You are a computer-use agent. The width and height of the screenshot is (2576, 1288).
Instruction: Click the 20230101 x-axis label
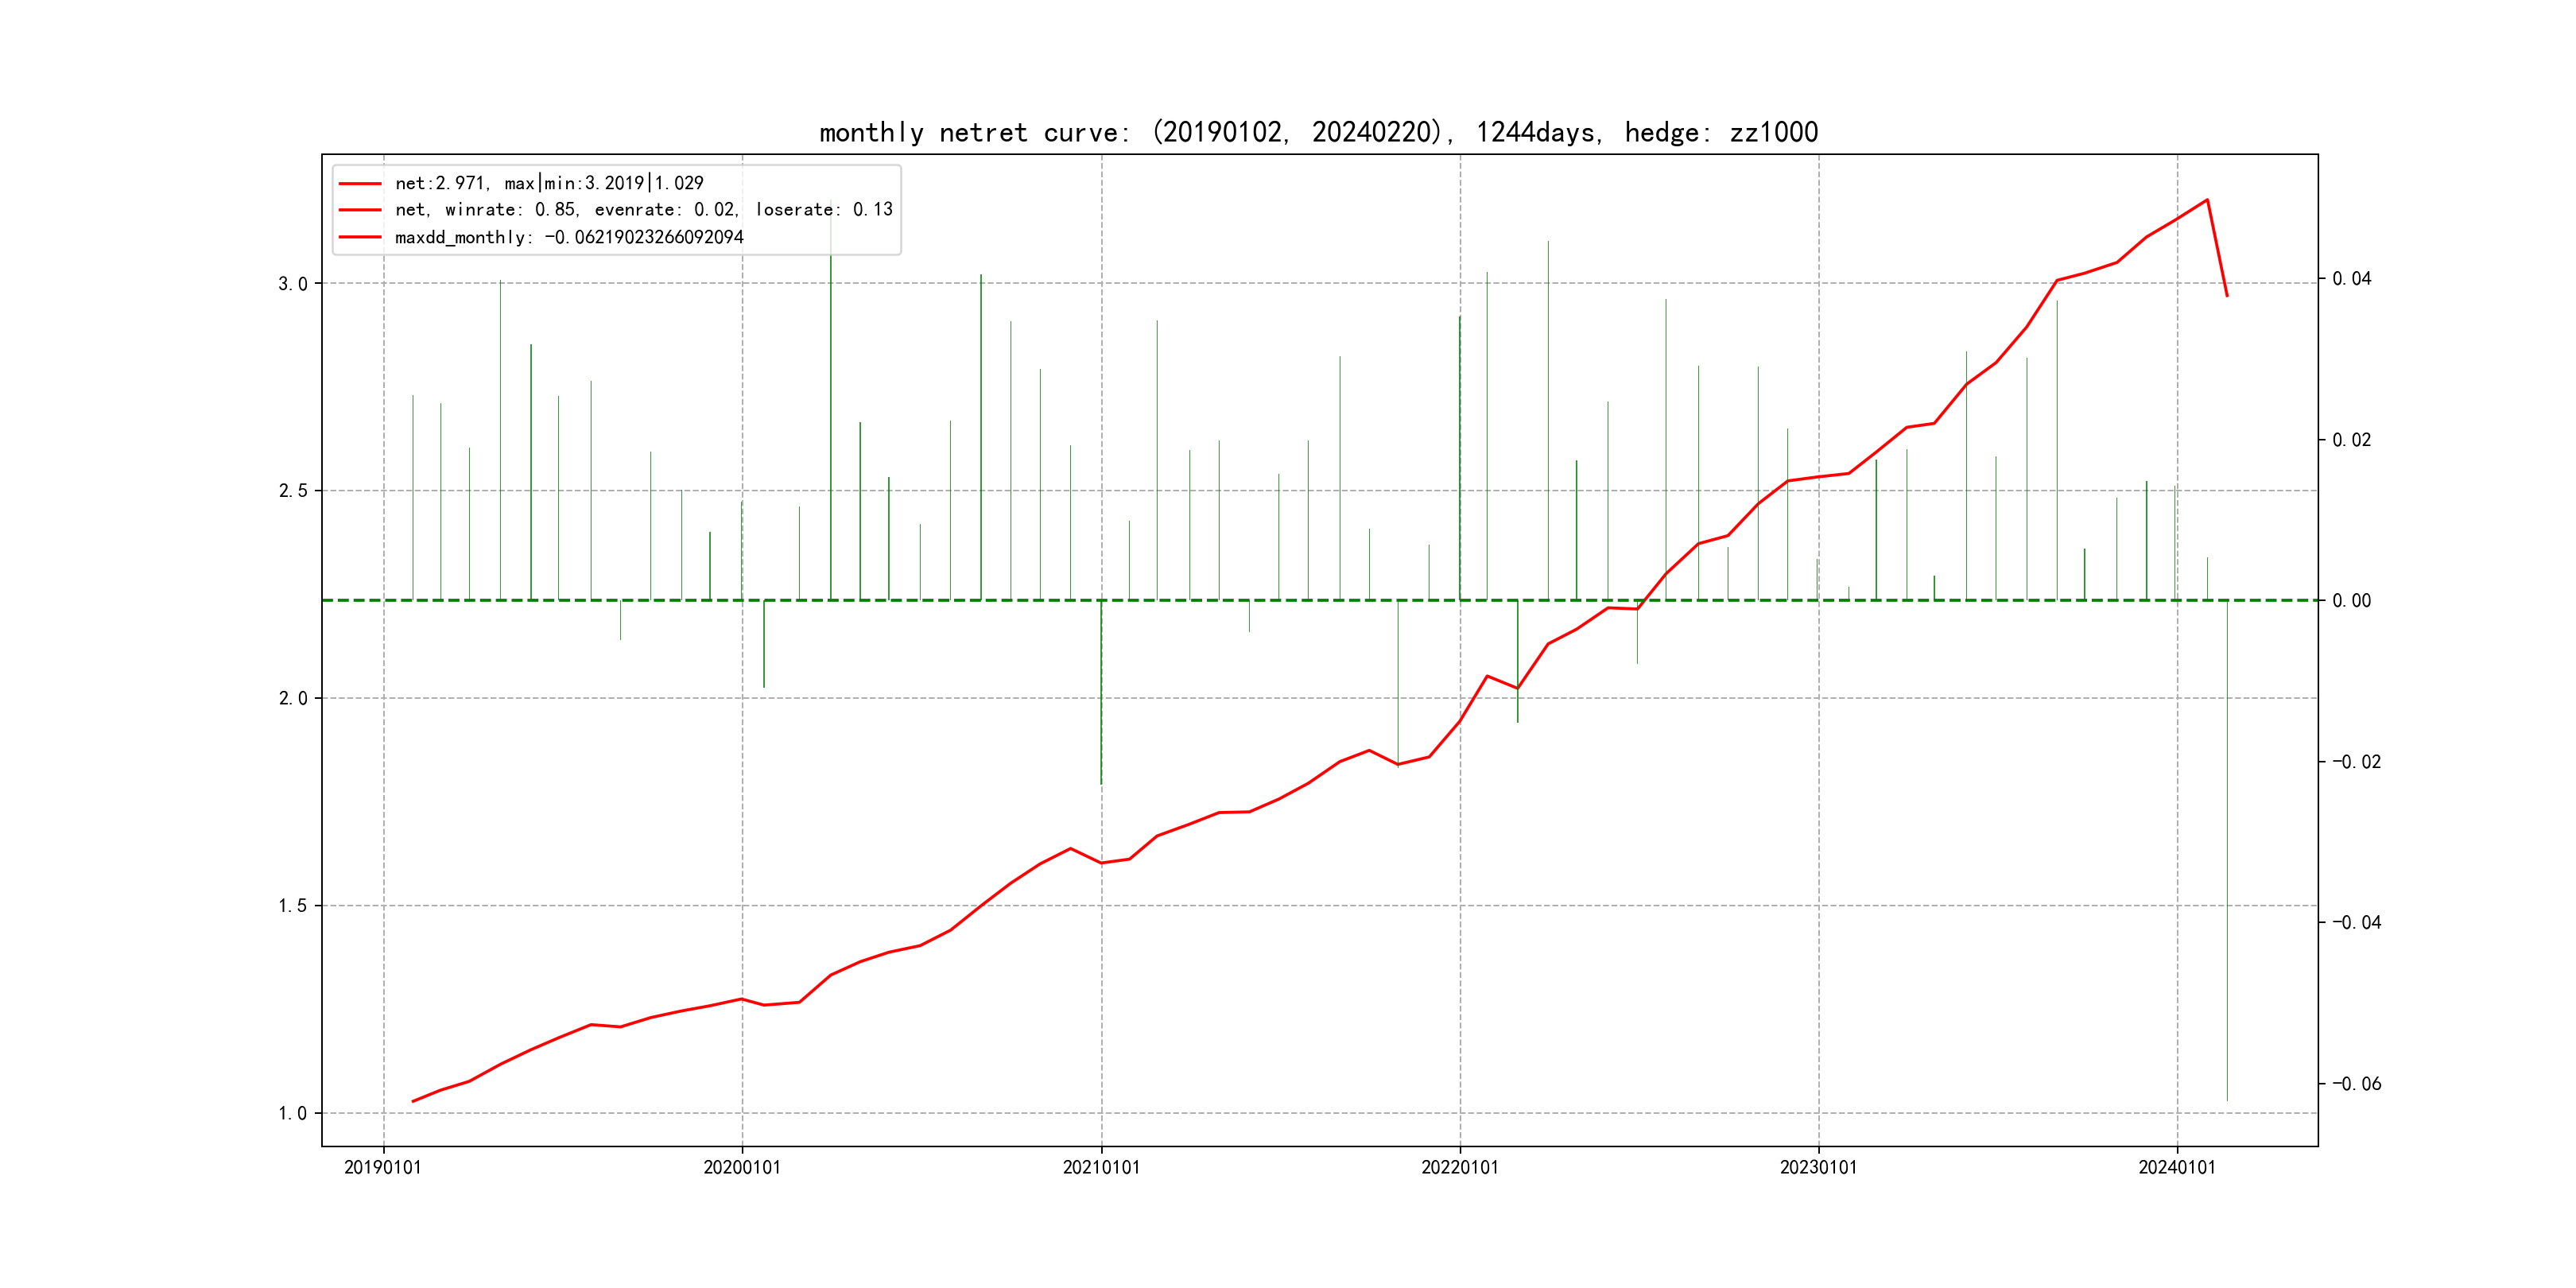(1818, 1167)
